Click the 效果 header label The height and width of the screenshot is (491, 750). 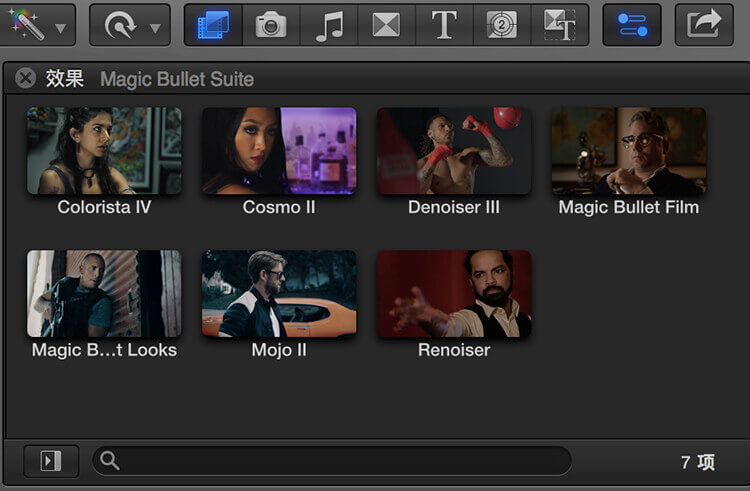click(x=65, y=78)
